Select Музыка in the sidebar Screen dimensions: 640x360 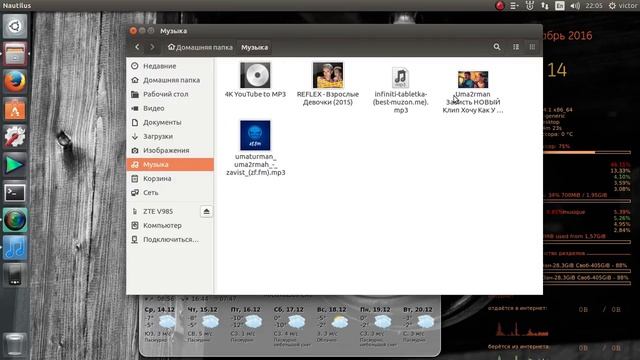(170, 164)
